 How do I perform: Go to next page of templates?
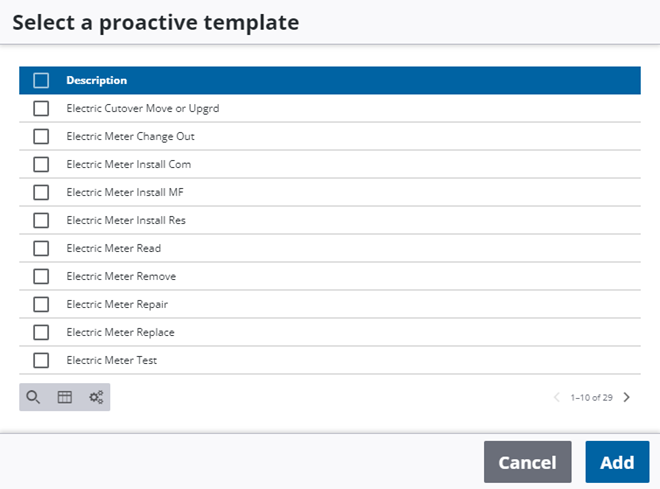coord(627,397)
